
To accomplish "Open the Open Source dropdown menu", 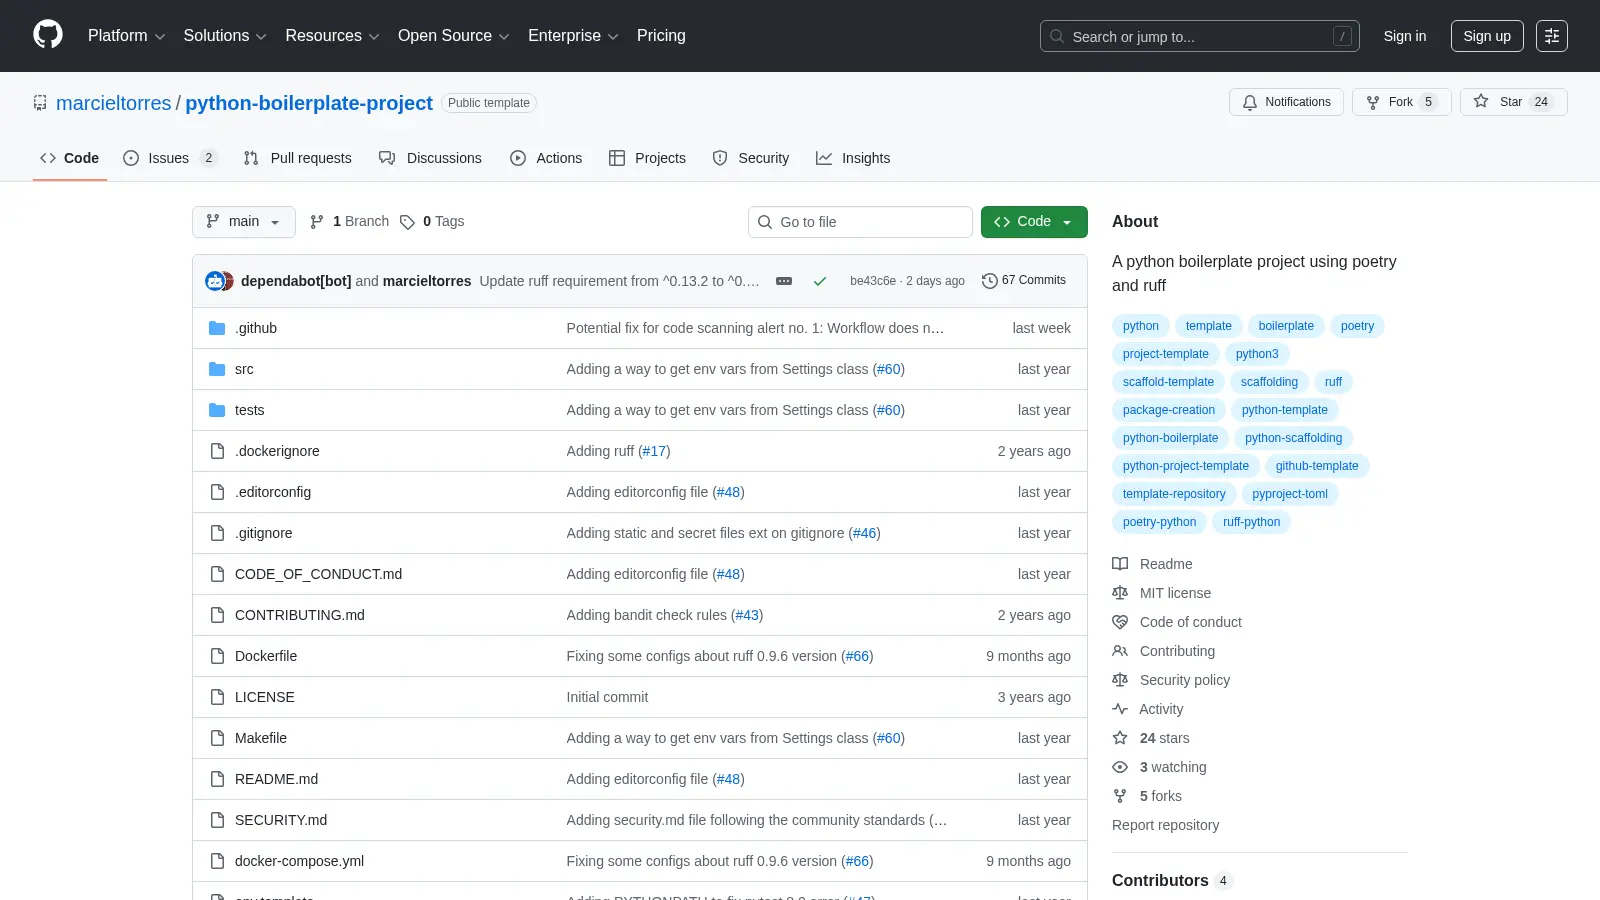I will pos(454,35).
